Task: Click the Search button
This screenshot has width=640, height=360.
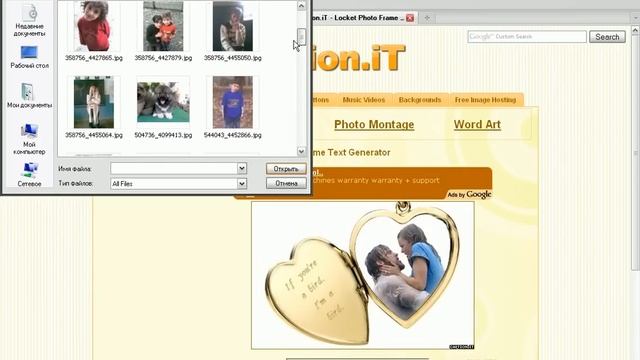Action: 607,37
